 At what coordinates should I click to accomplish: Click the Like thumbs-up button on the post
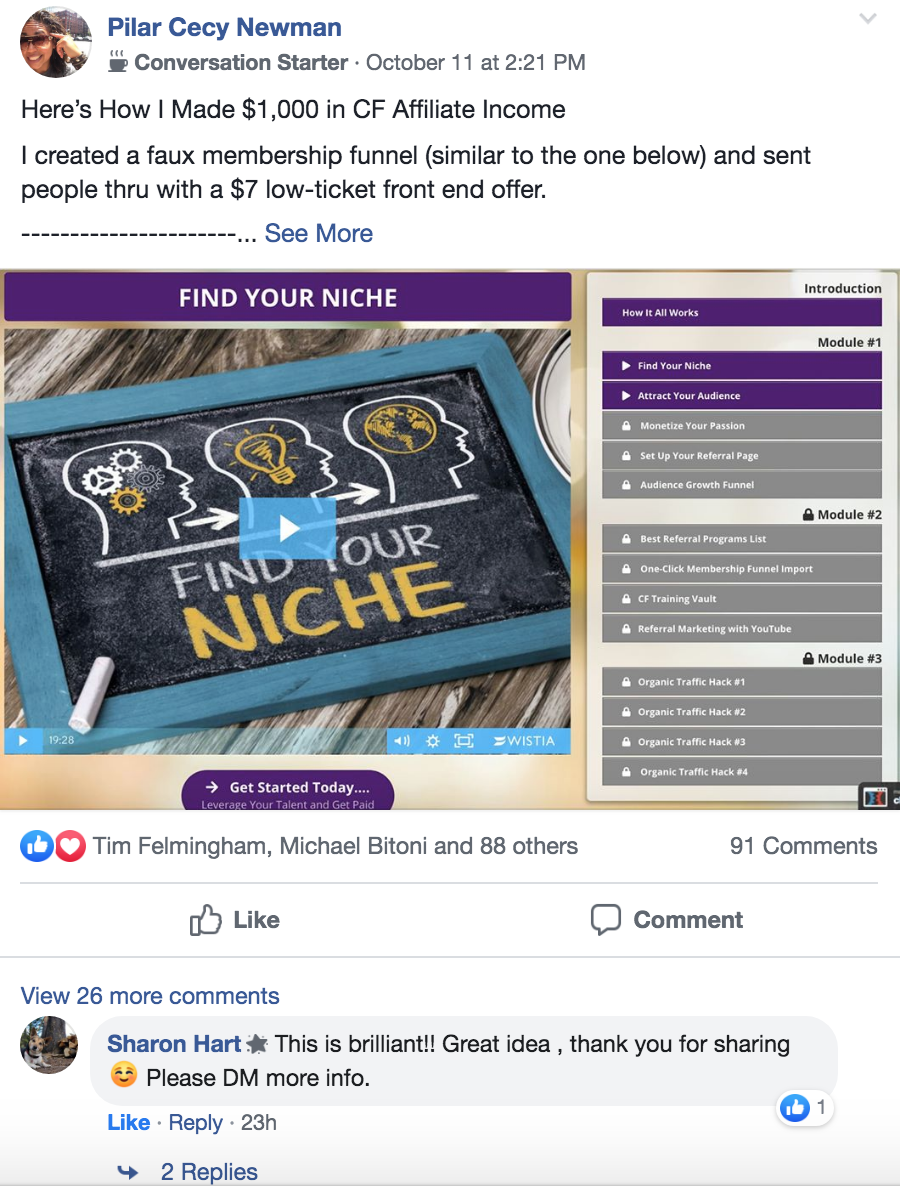click(234, 920)
